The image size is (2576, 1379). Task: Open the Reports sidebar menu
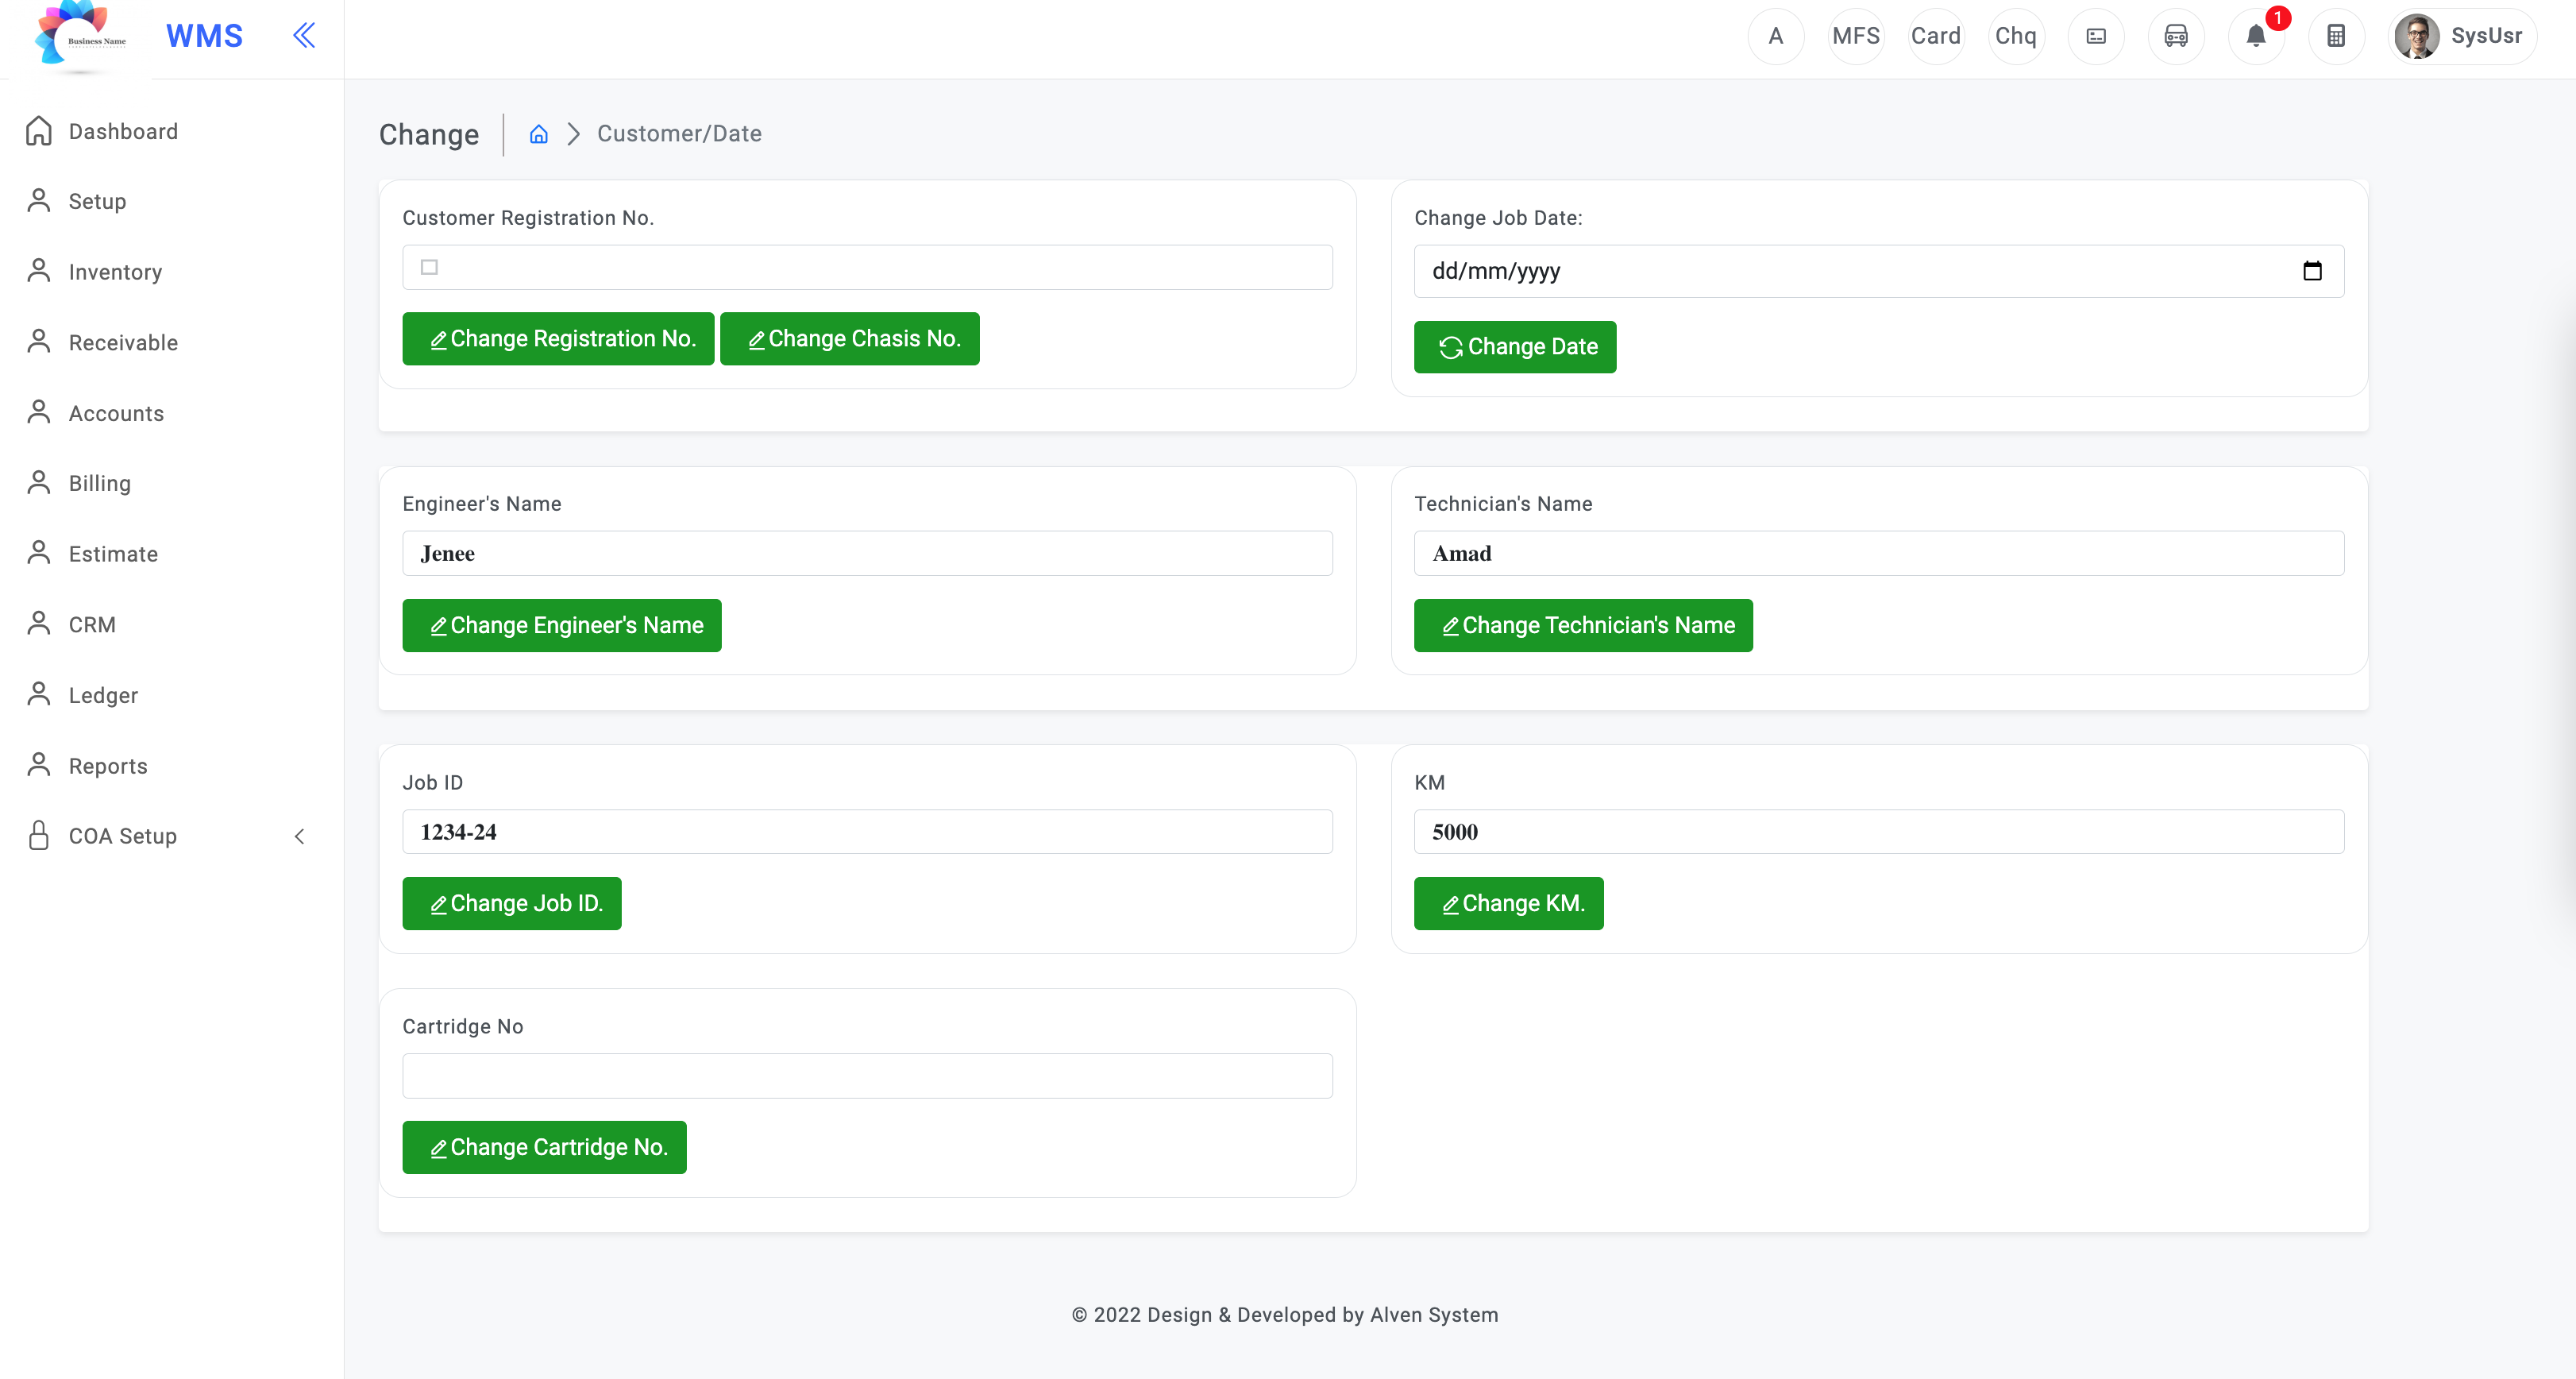[108, 766]
